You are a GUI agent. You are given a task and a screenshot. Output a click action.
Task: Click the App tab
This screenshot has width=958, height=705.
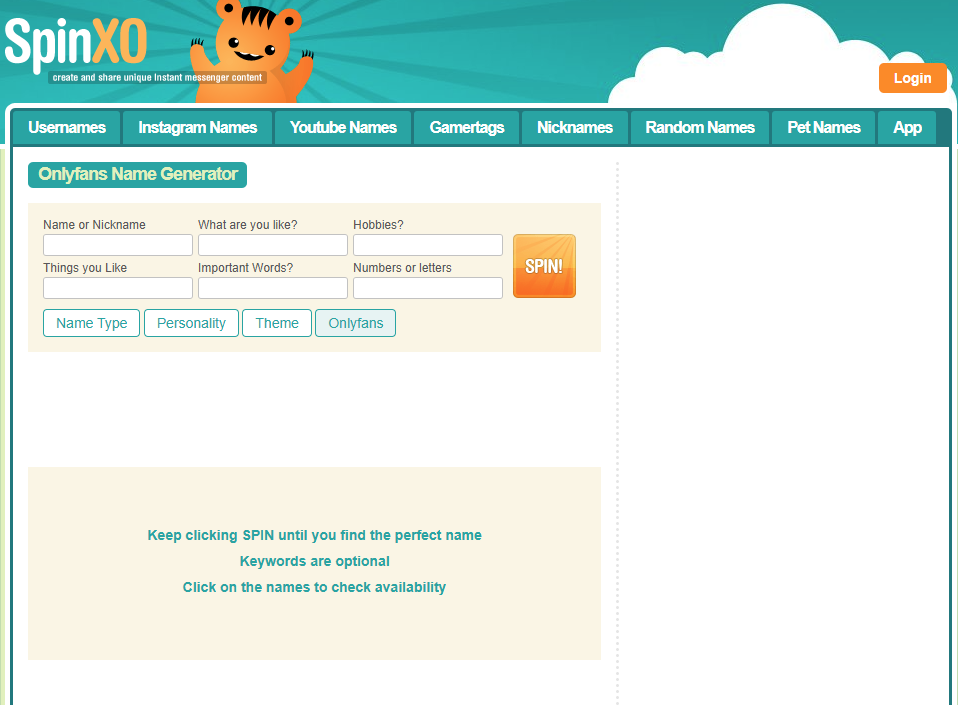click(907, 127)
